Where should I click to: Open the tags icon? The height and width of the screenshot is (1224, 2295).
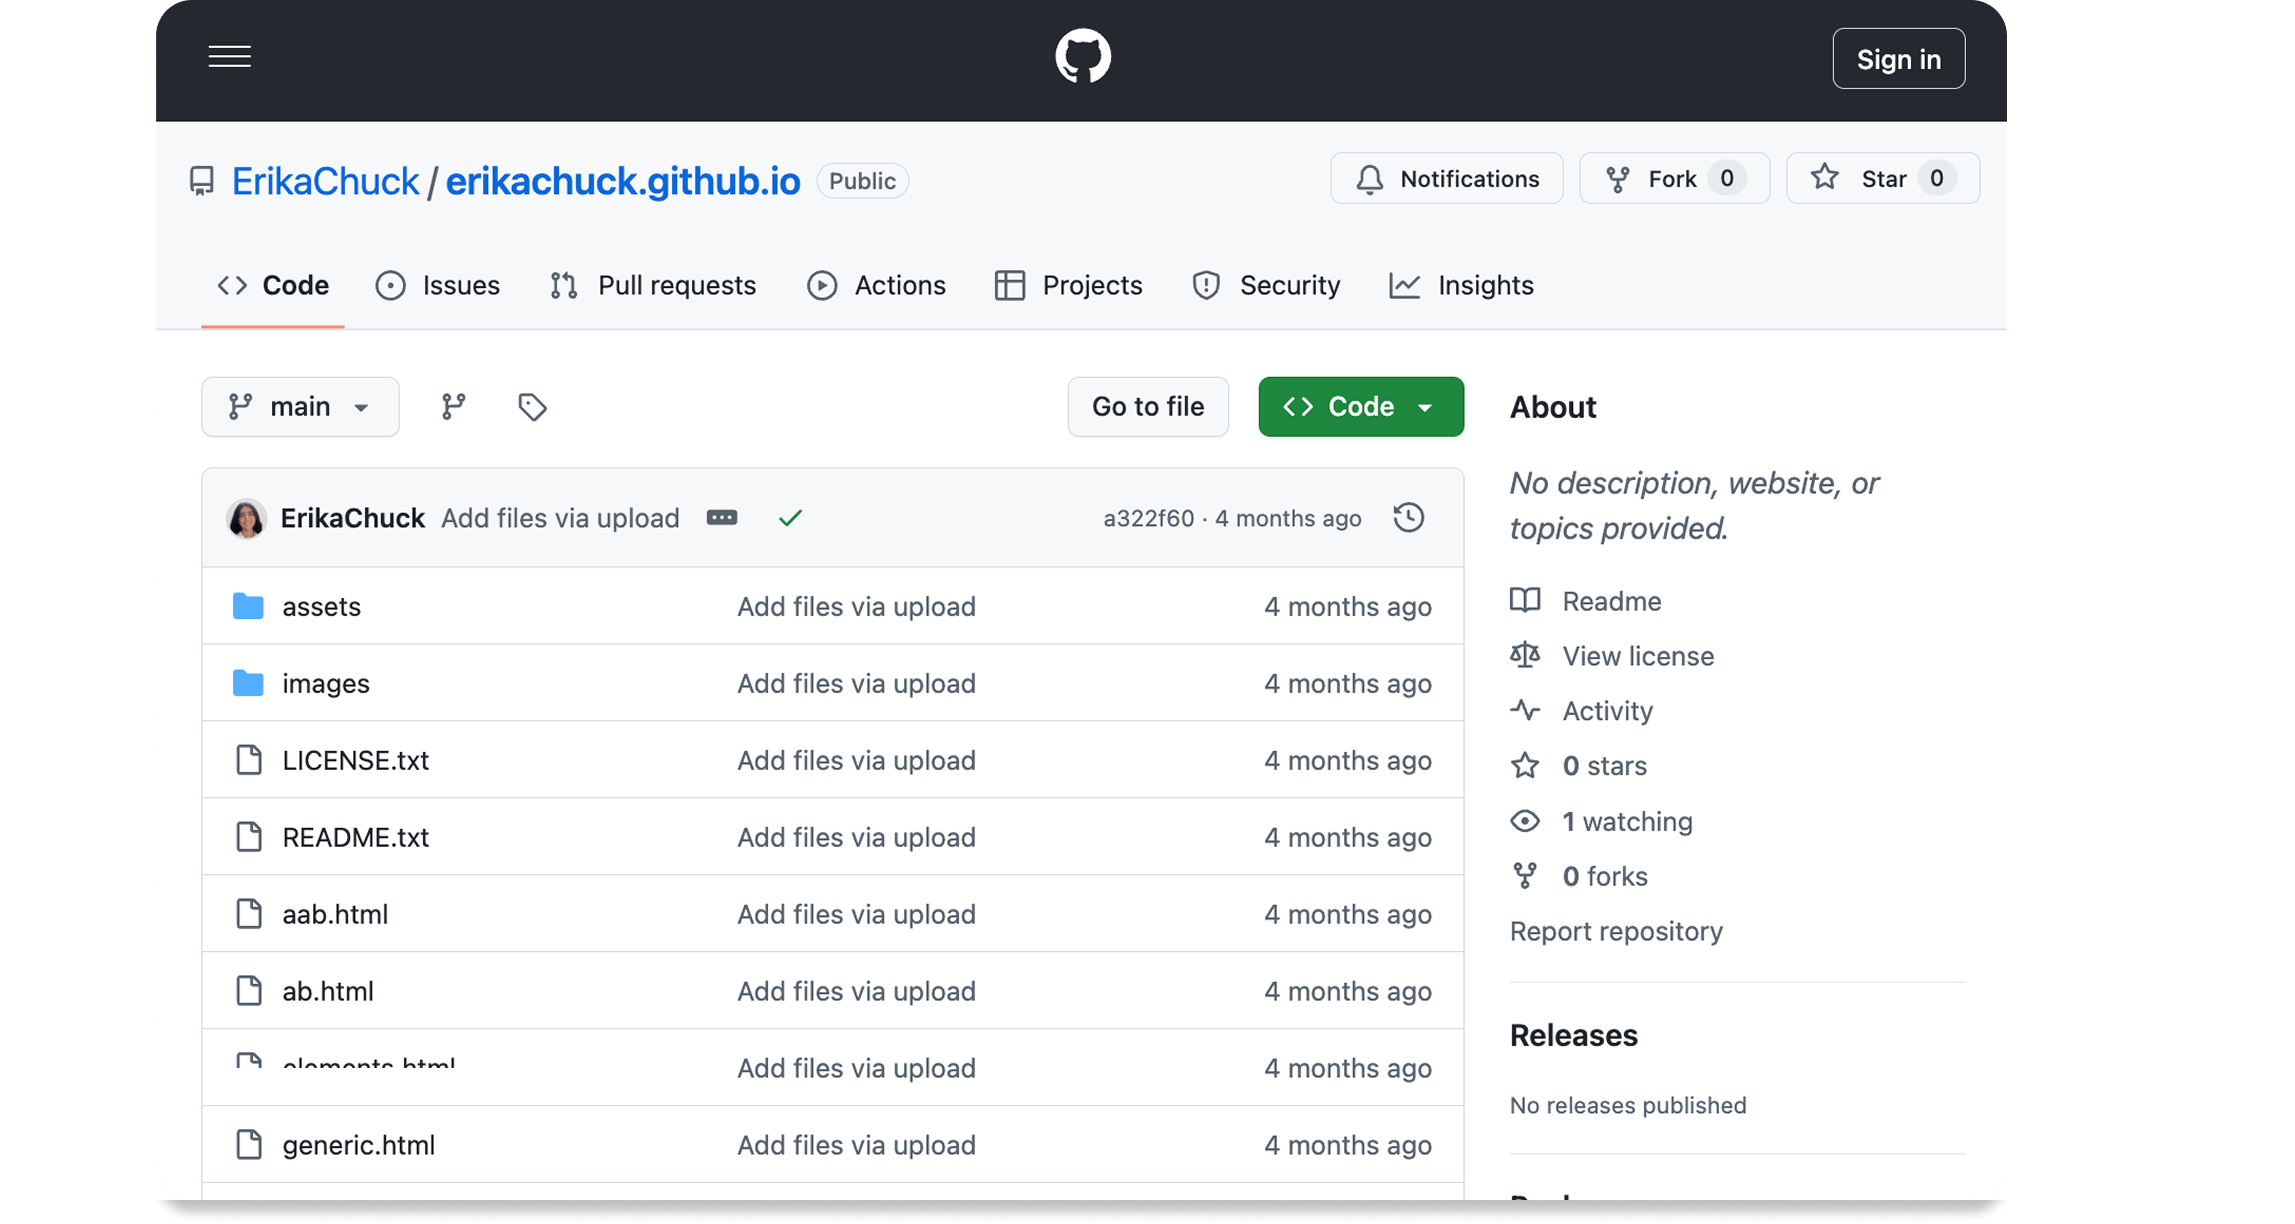tap(532, 406)
